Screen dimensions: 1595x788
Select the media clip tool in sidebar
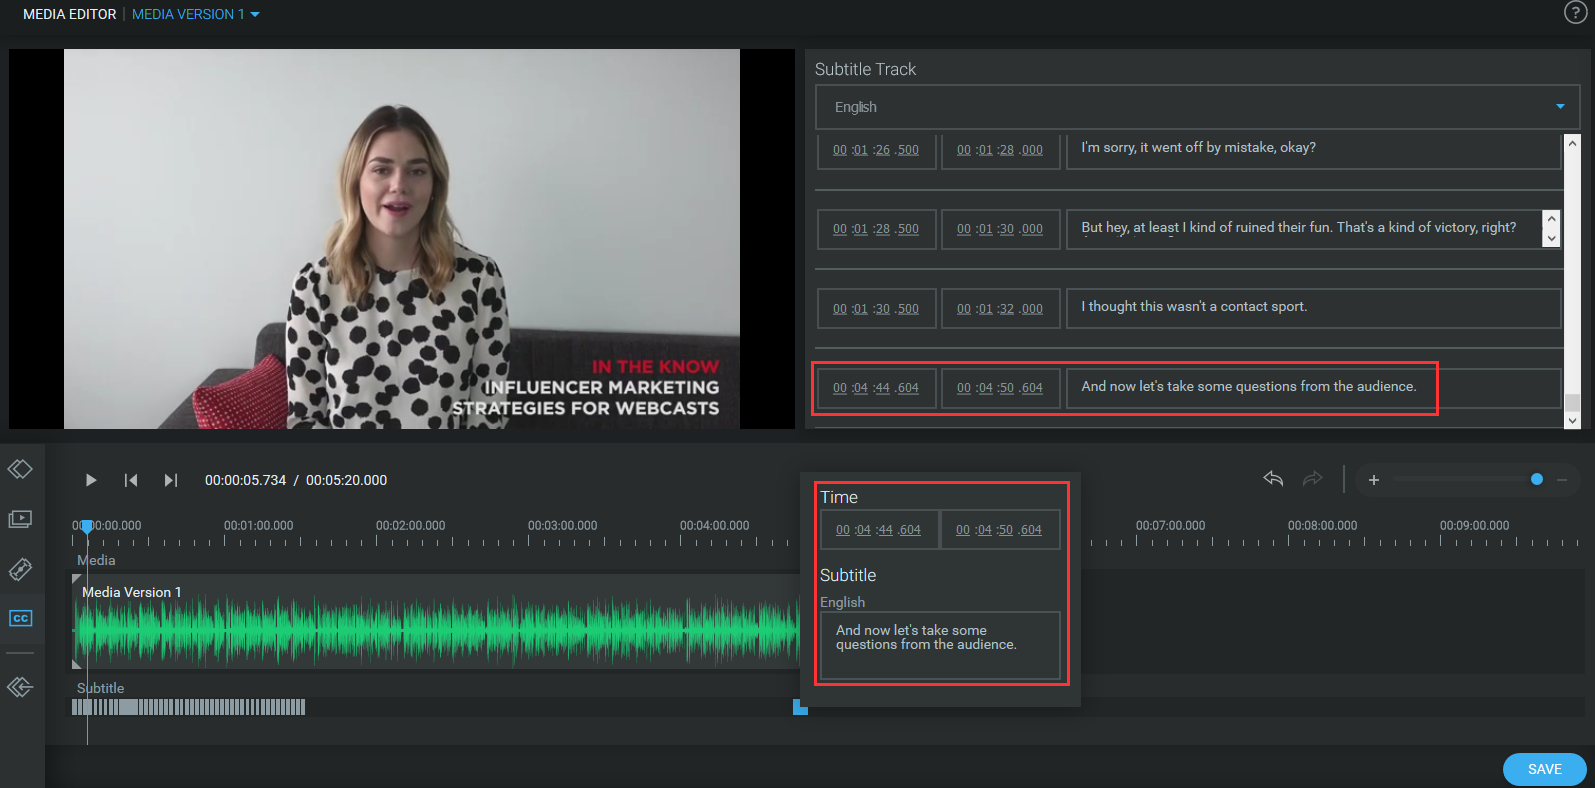(x=21, y=519)
